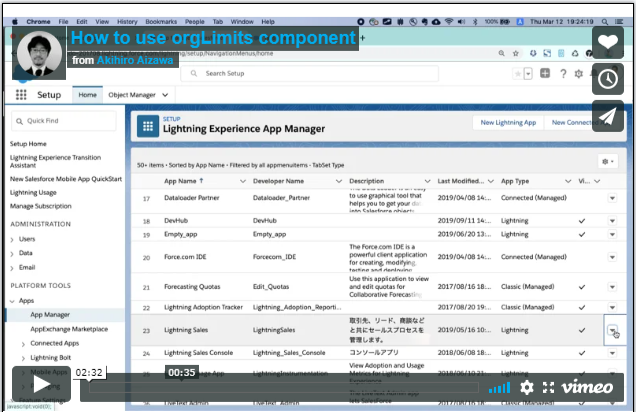Open App Type column menu chevron
The width and height of the screenshot is (636, 412).
568,181
